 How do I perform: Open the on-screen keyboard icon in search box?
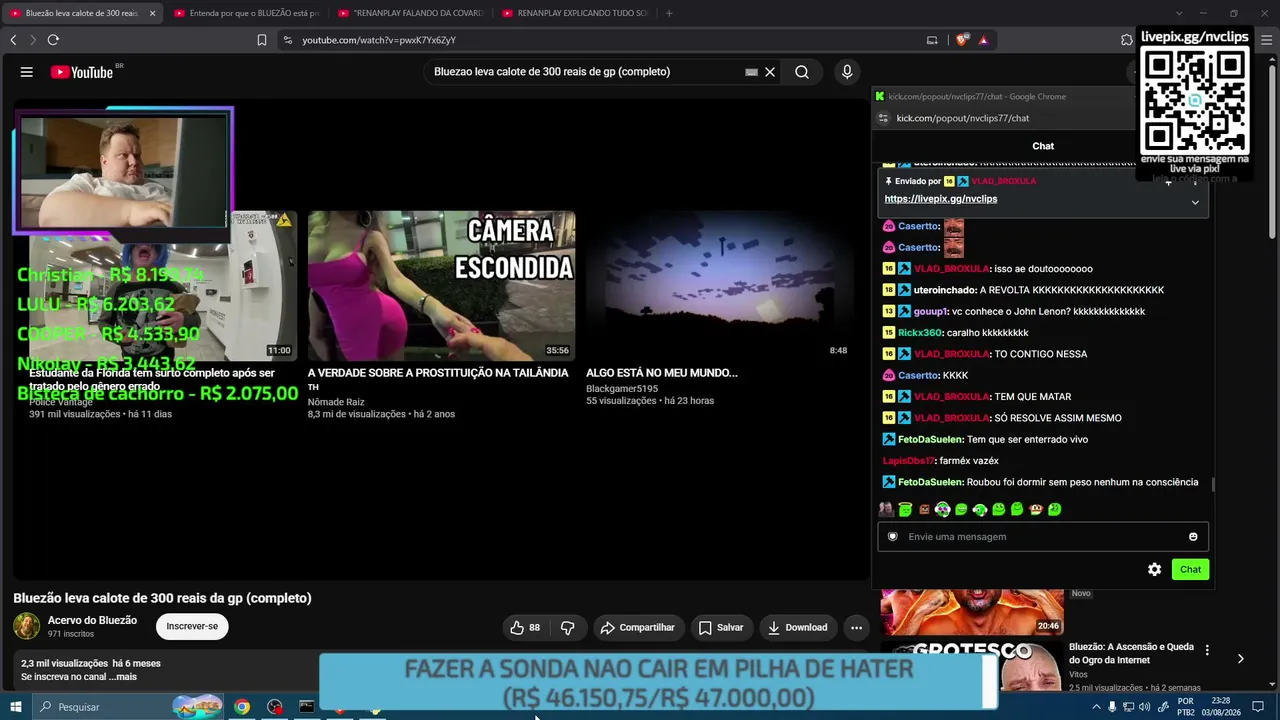click(x=751, y=72)
